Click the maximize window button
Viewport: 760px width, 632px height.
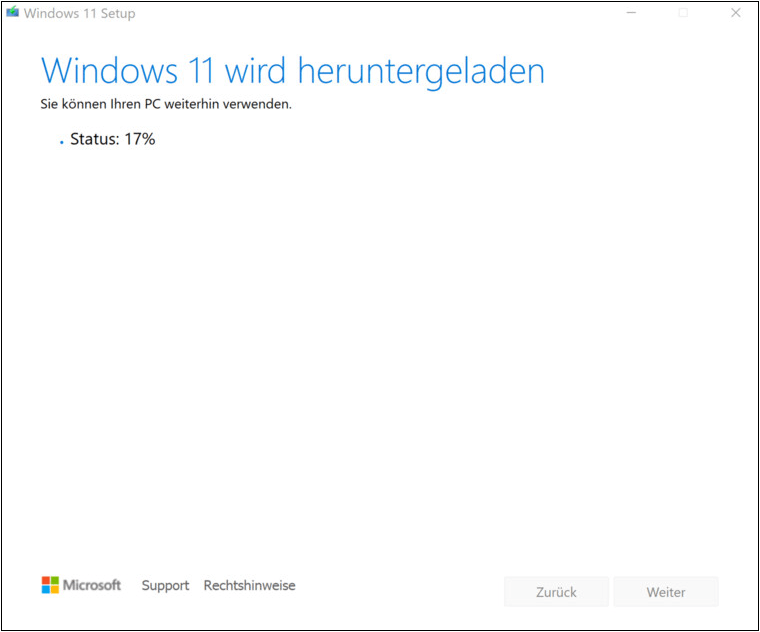[x=683, y=13]
